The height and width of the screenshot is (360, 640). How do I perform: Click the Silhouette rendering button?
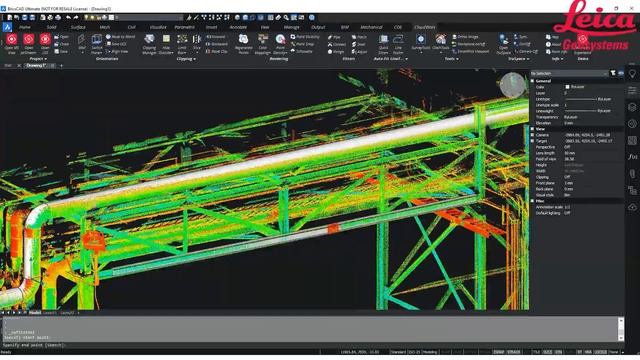pos(302,51)
